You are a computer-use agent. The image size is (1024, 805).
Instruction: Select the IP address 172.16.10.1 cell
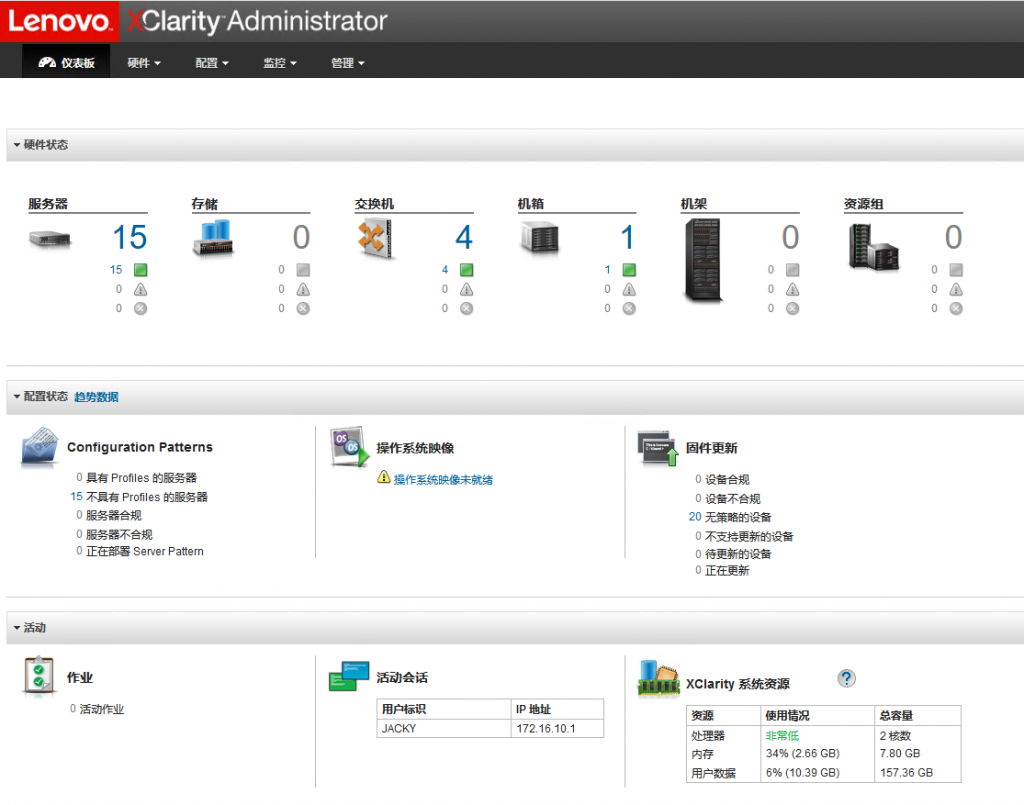tap(558, 729)
